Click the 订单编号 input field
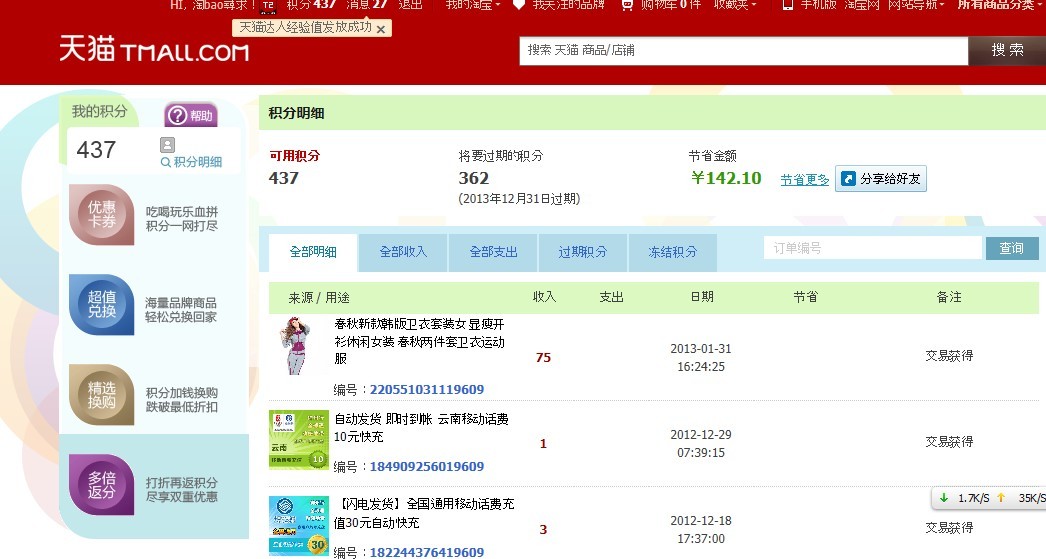This screenshot has height=559, width=1046. pos(873,248)
